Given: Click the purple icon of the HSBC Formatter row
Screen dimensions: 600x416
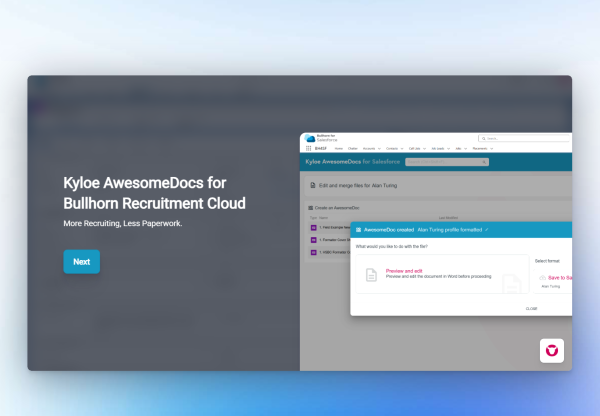Looking at the screenshot, I should 313,252.
